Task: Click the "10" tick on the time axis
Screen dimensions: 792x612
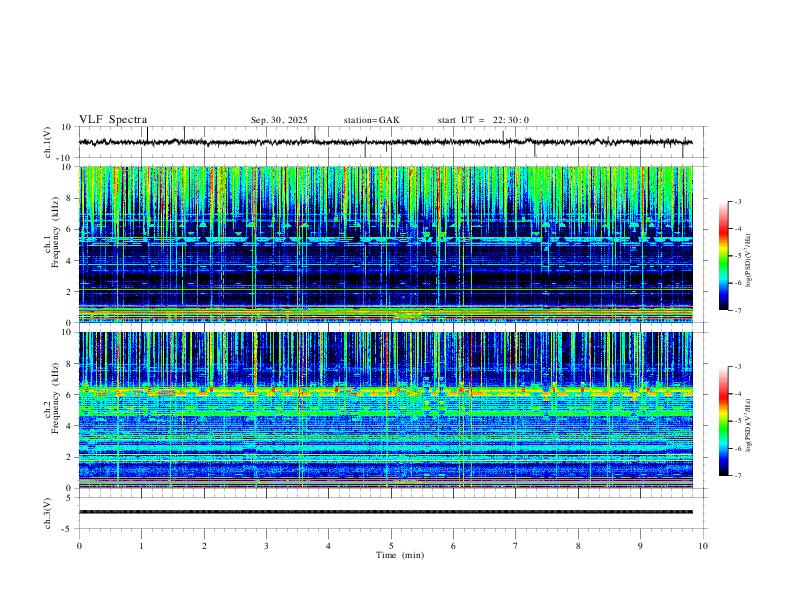Action: [x=703, y=546]
